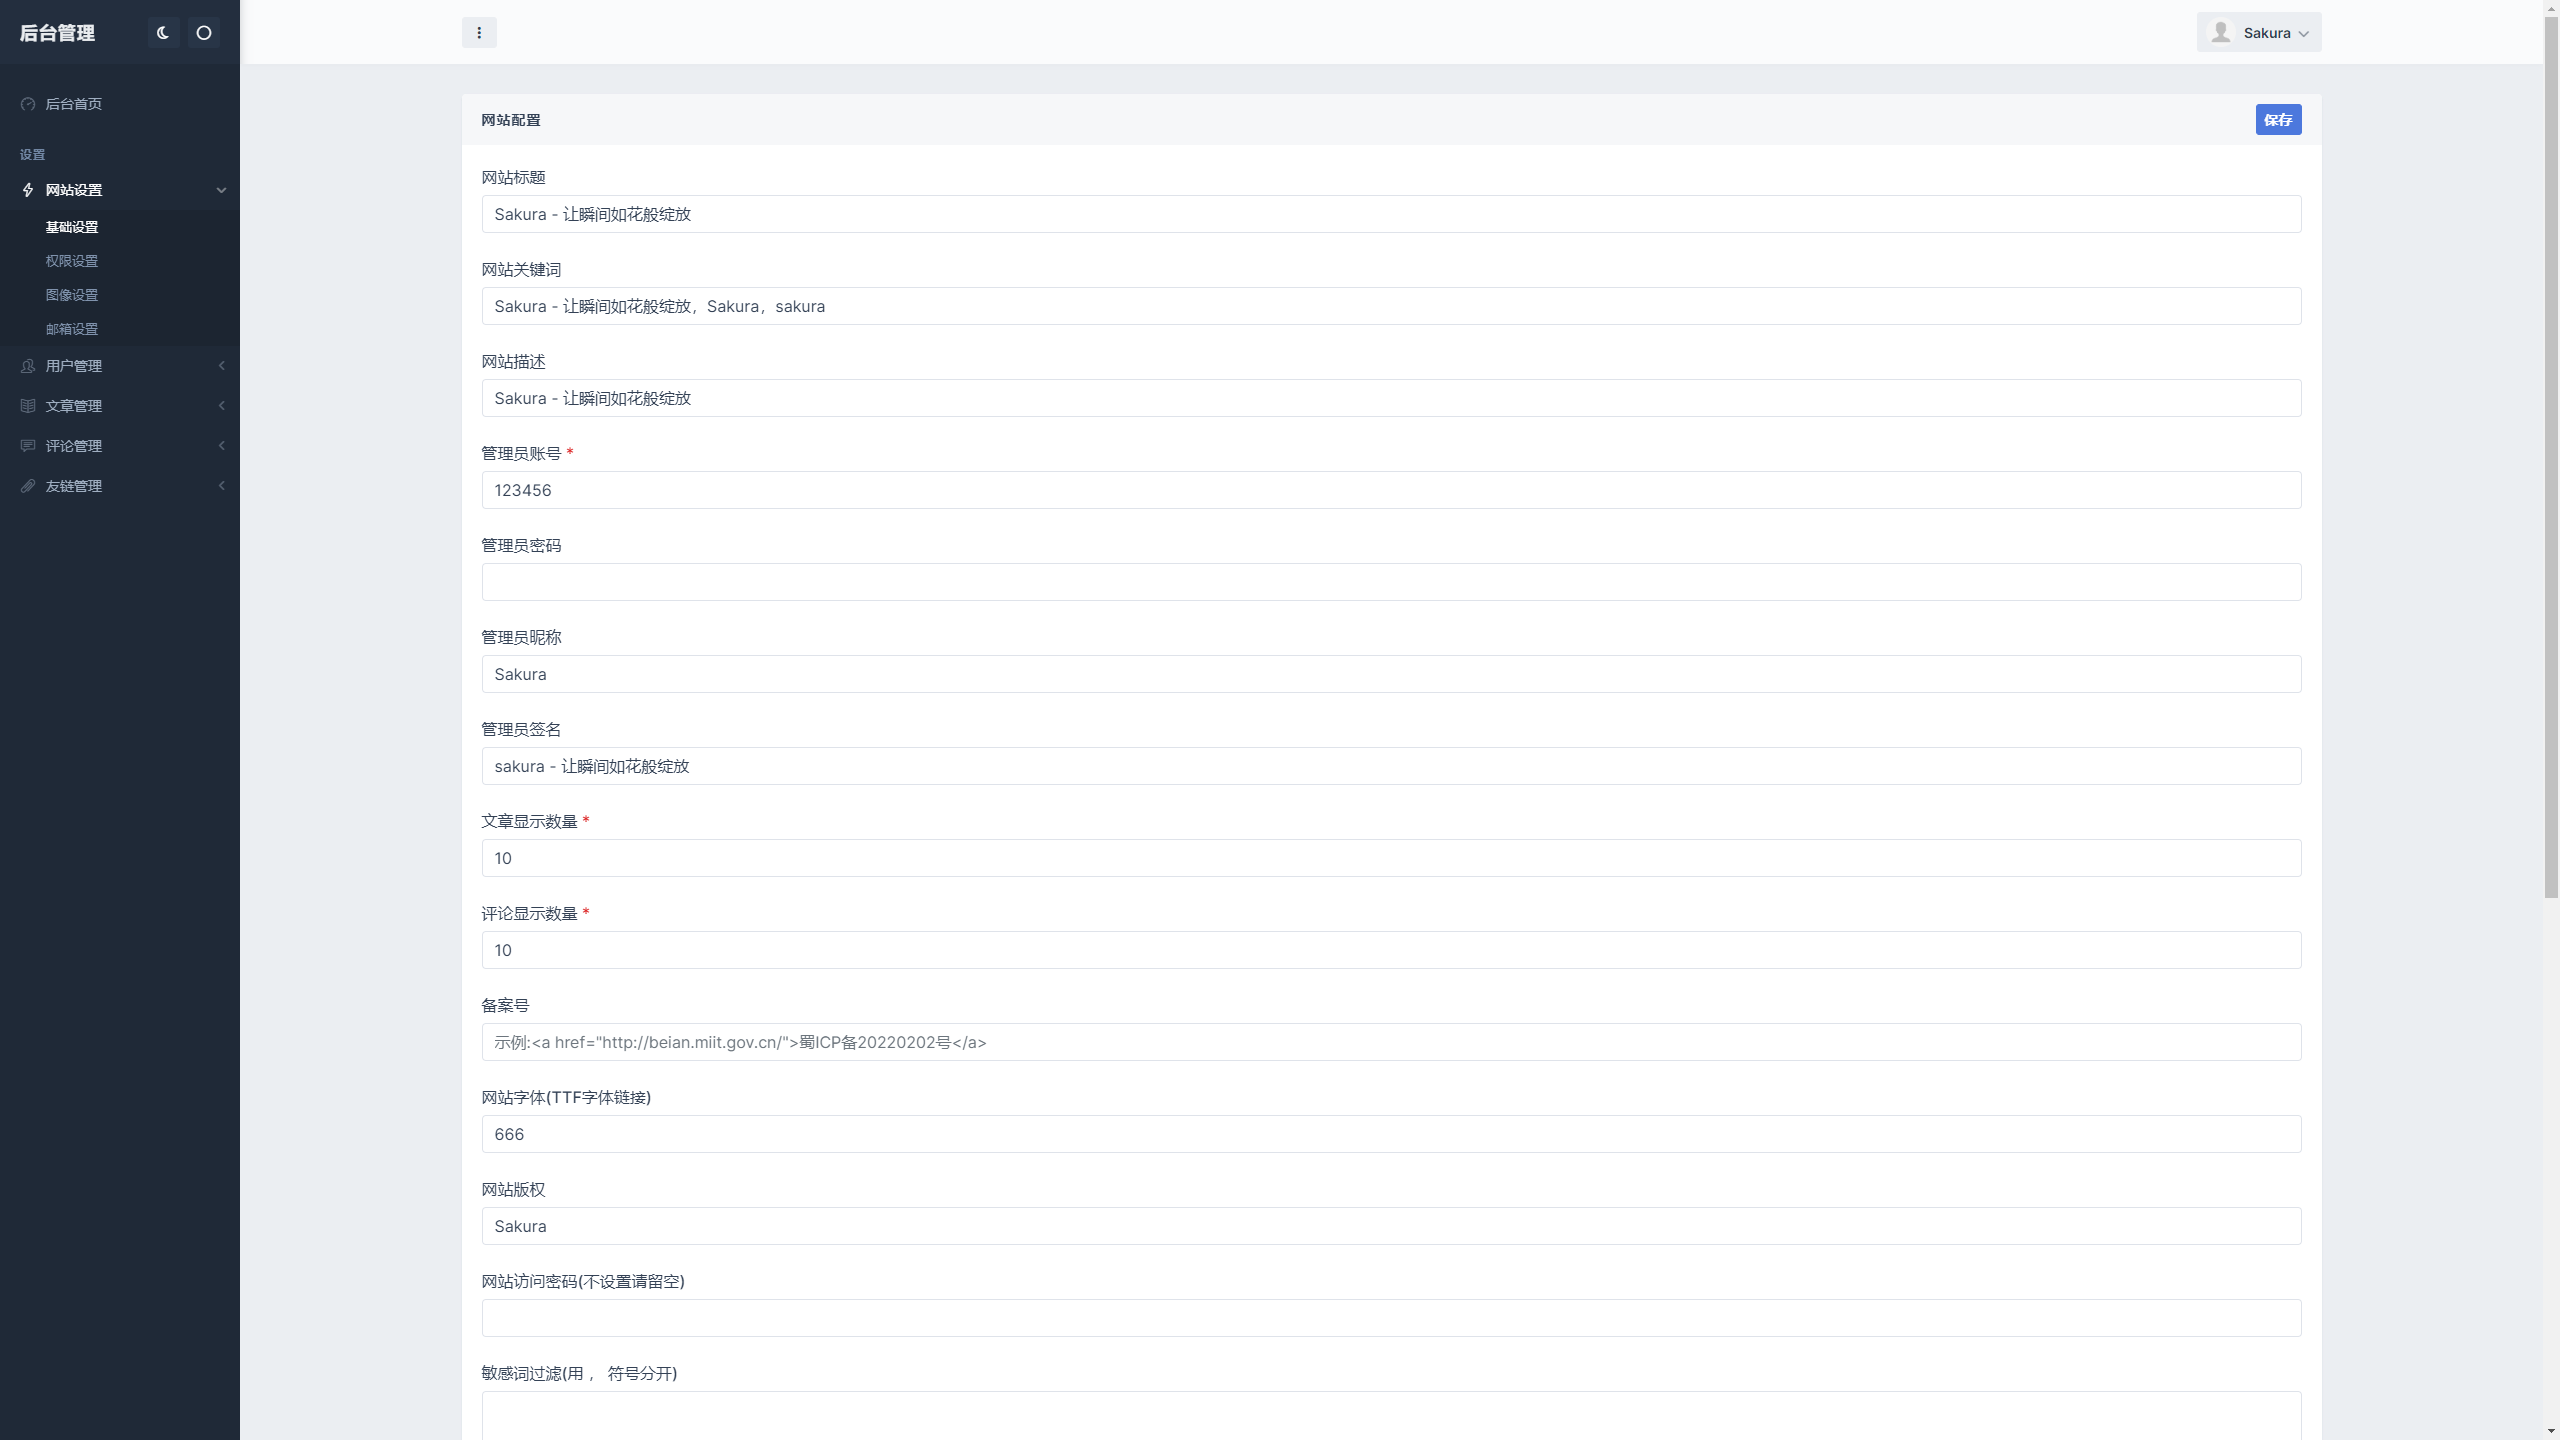Screen dimensions: 2560x1440
Task: Click the dashboard icon beside 后台首页
Action: click(28, 104)
